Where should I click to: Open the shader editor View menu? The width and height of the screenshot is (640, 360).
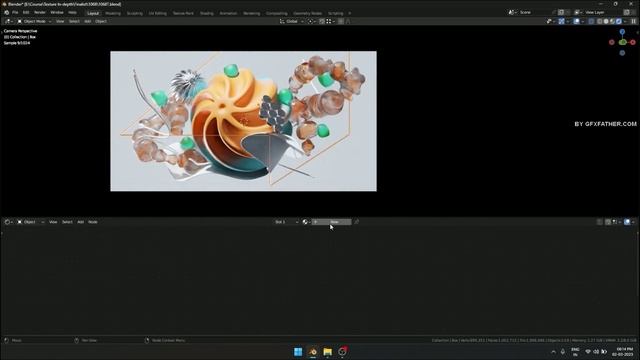[x=53, y=222]
